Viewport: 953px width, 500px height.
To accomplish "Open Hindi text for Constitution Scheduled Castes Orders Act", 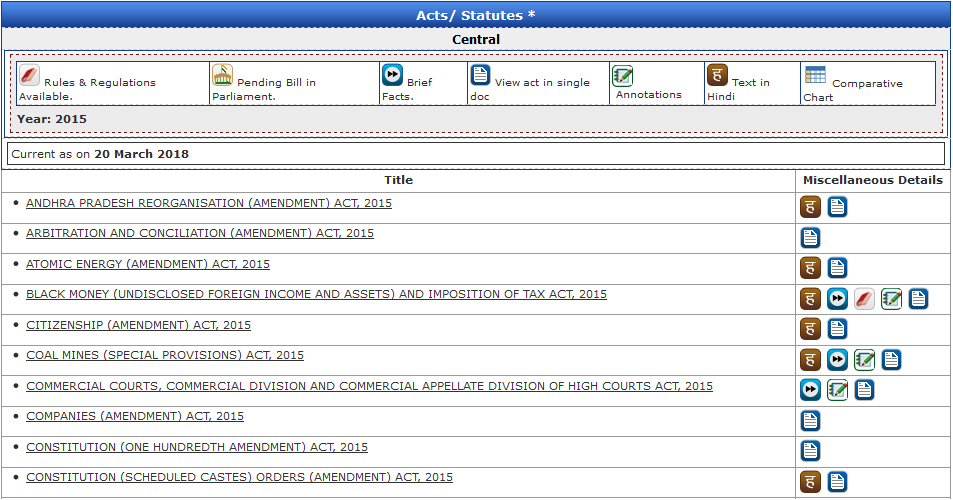I will click(810, 482).
